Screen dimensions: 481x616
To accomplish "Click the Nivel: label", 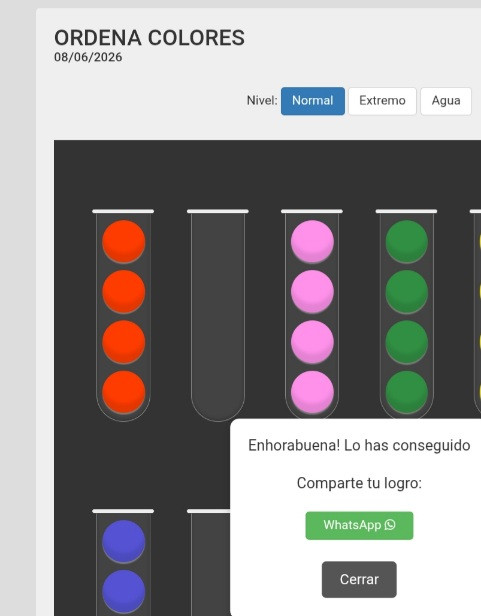I will tap(262, 101).
